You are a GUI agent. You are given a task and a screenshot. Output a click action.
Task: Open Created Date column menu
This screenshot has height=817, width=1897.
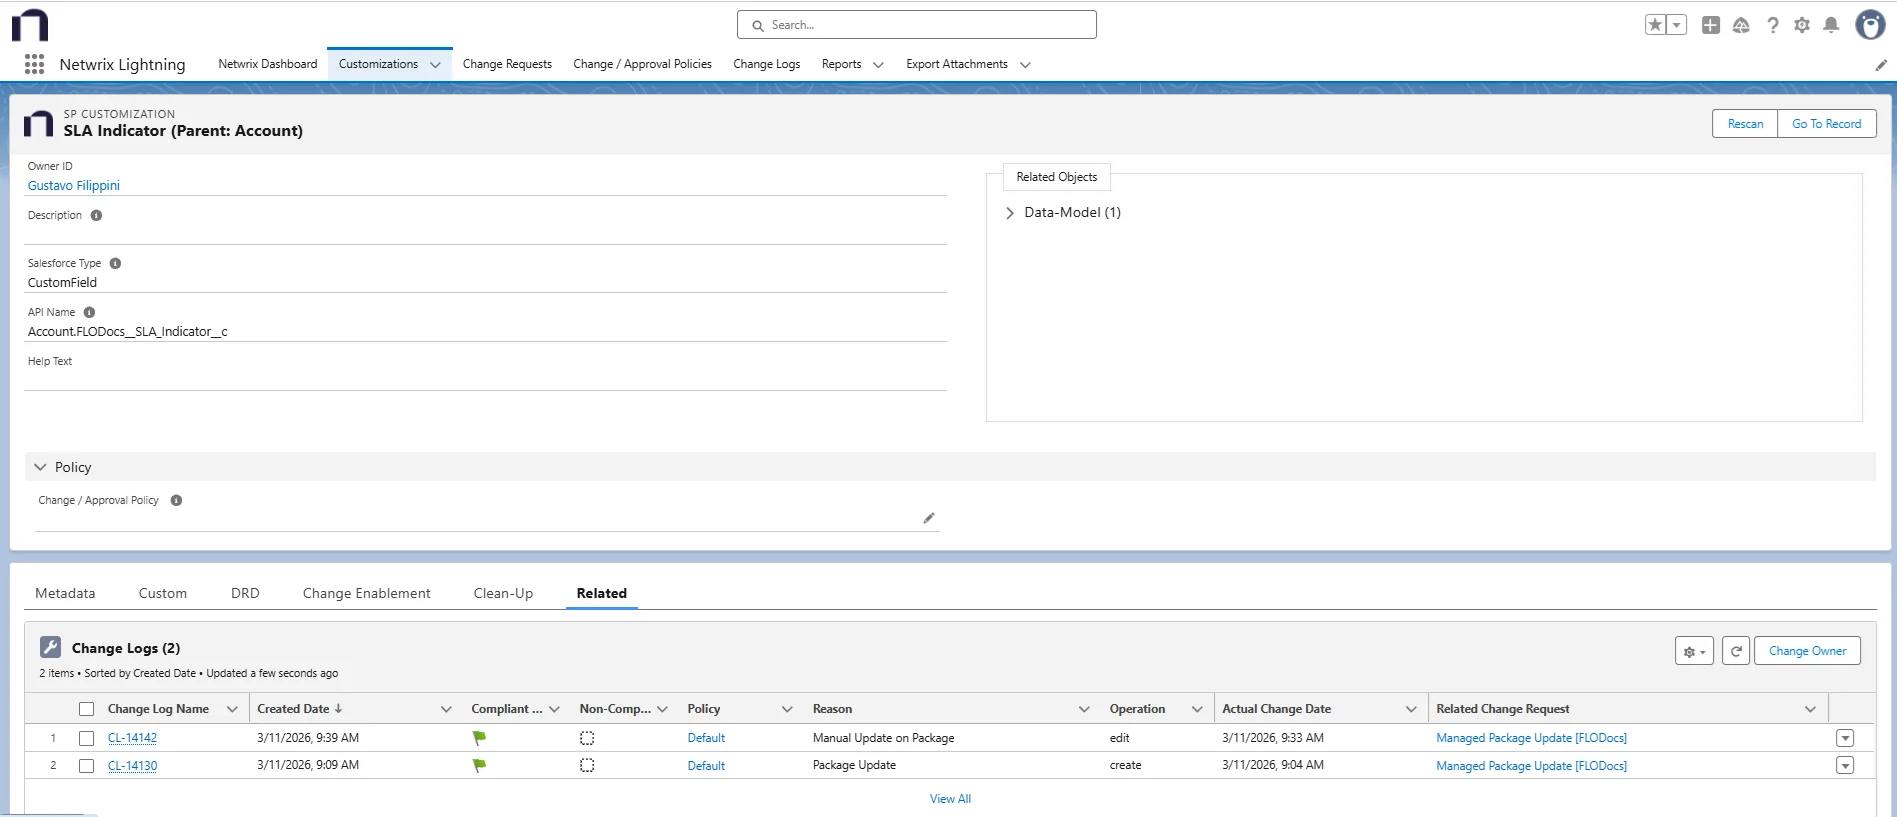pos(446,709)
